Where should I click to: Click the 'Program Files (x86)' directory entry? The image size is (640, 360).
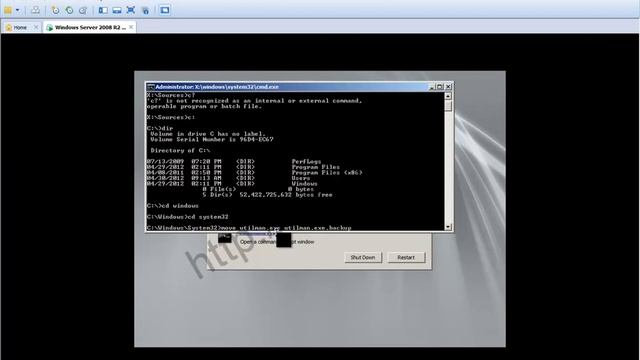pos(327,173)
